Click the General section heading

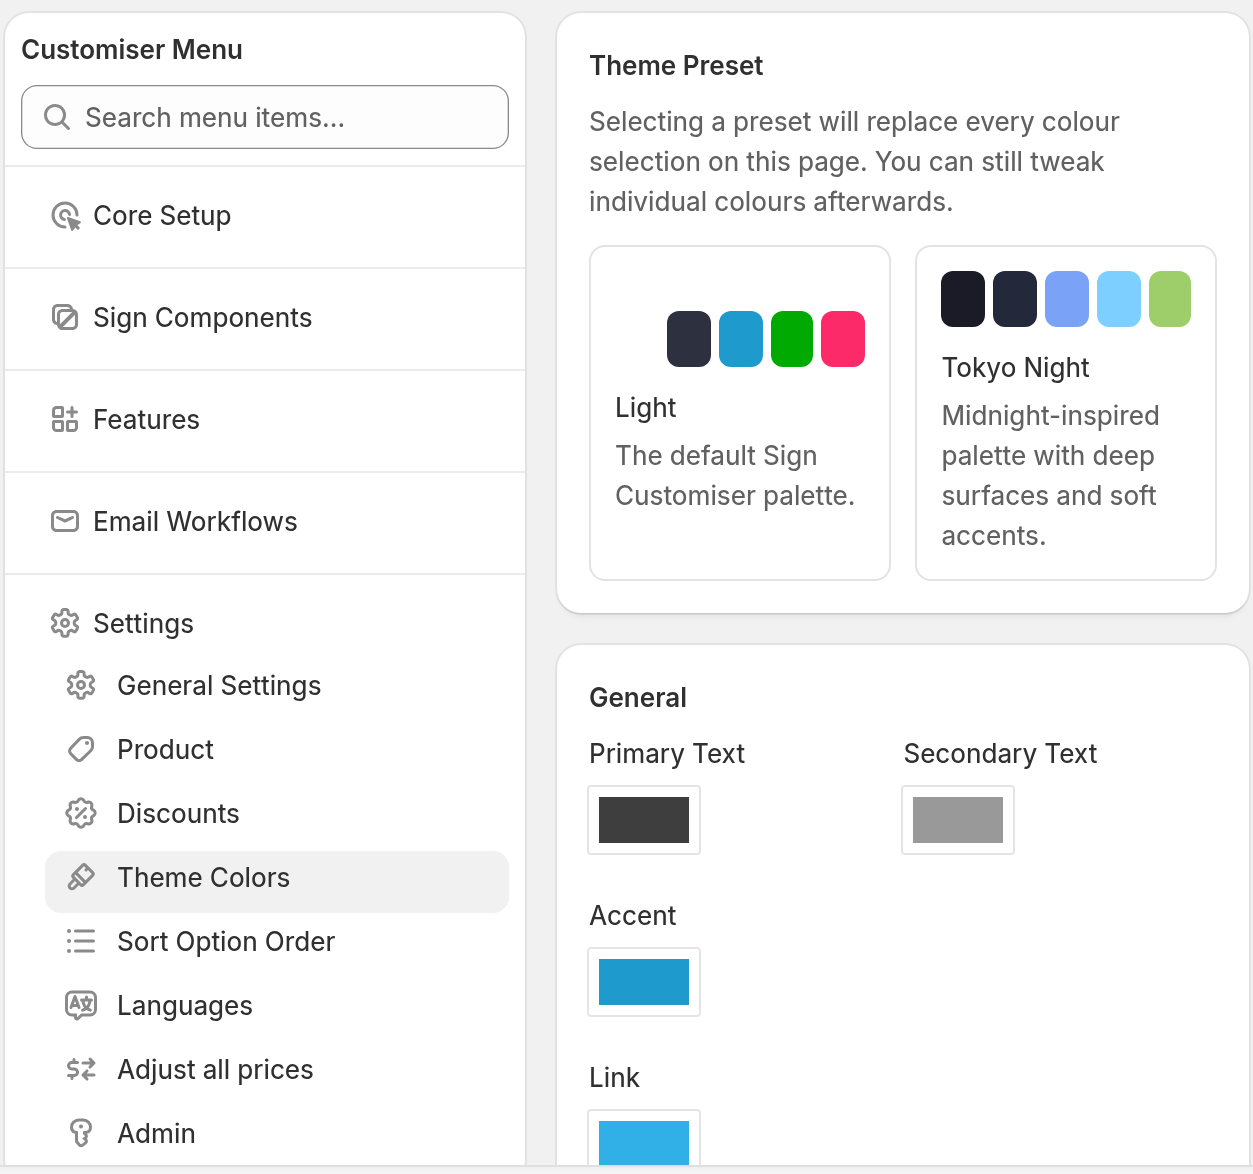(x=638, y=698)
